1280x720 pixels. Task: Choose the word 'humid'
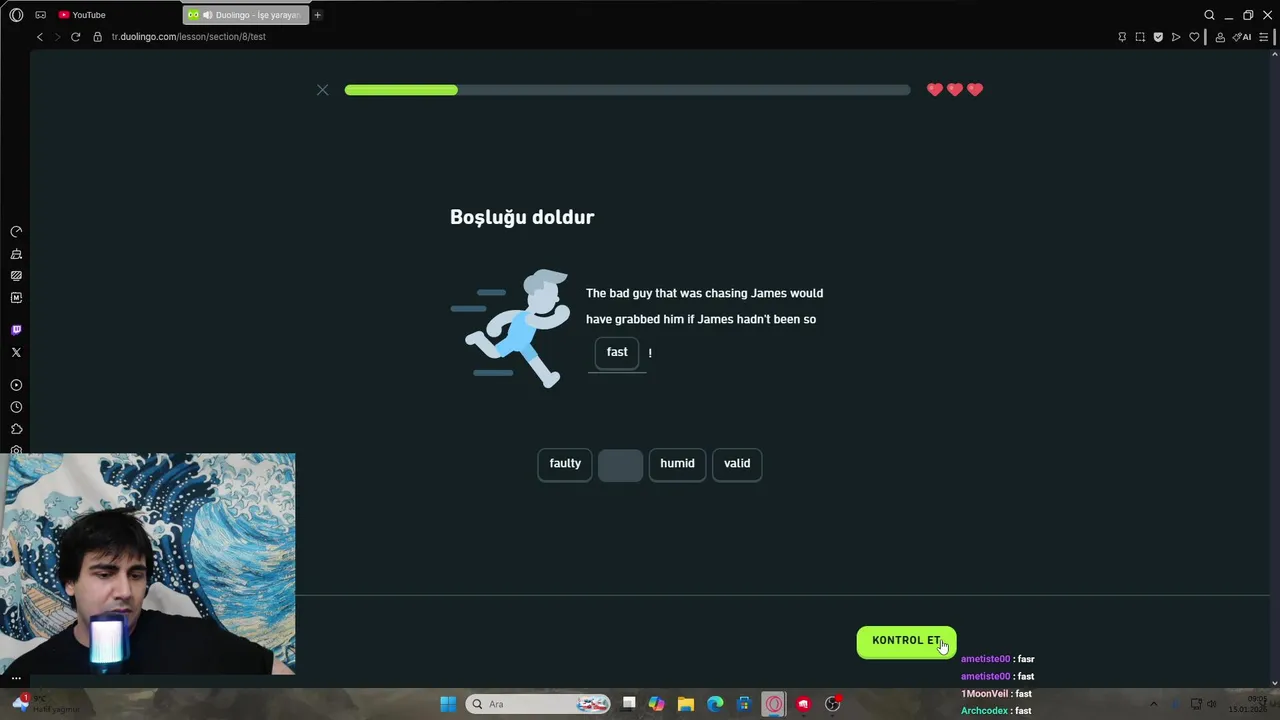pyautogui.click(x=677, y=464)
